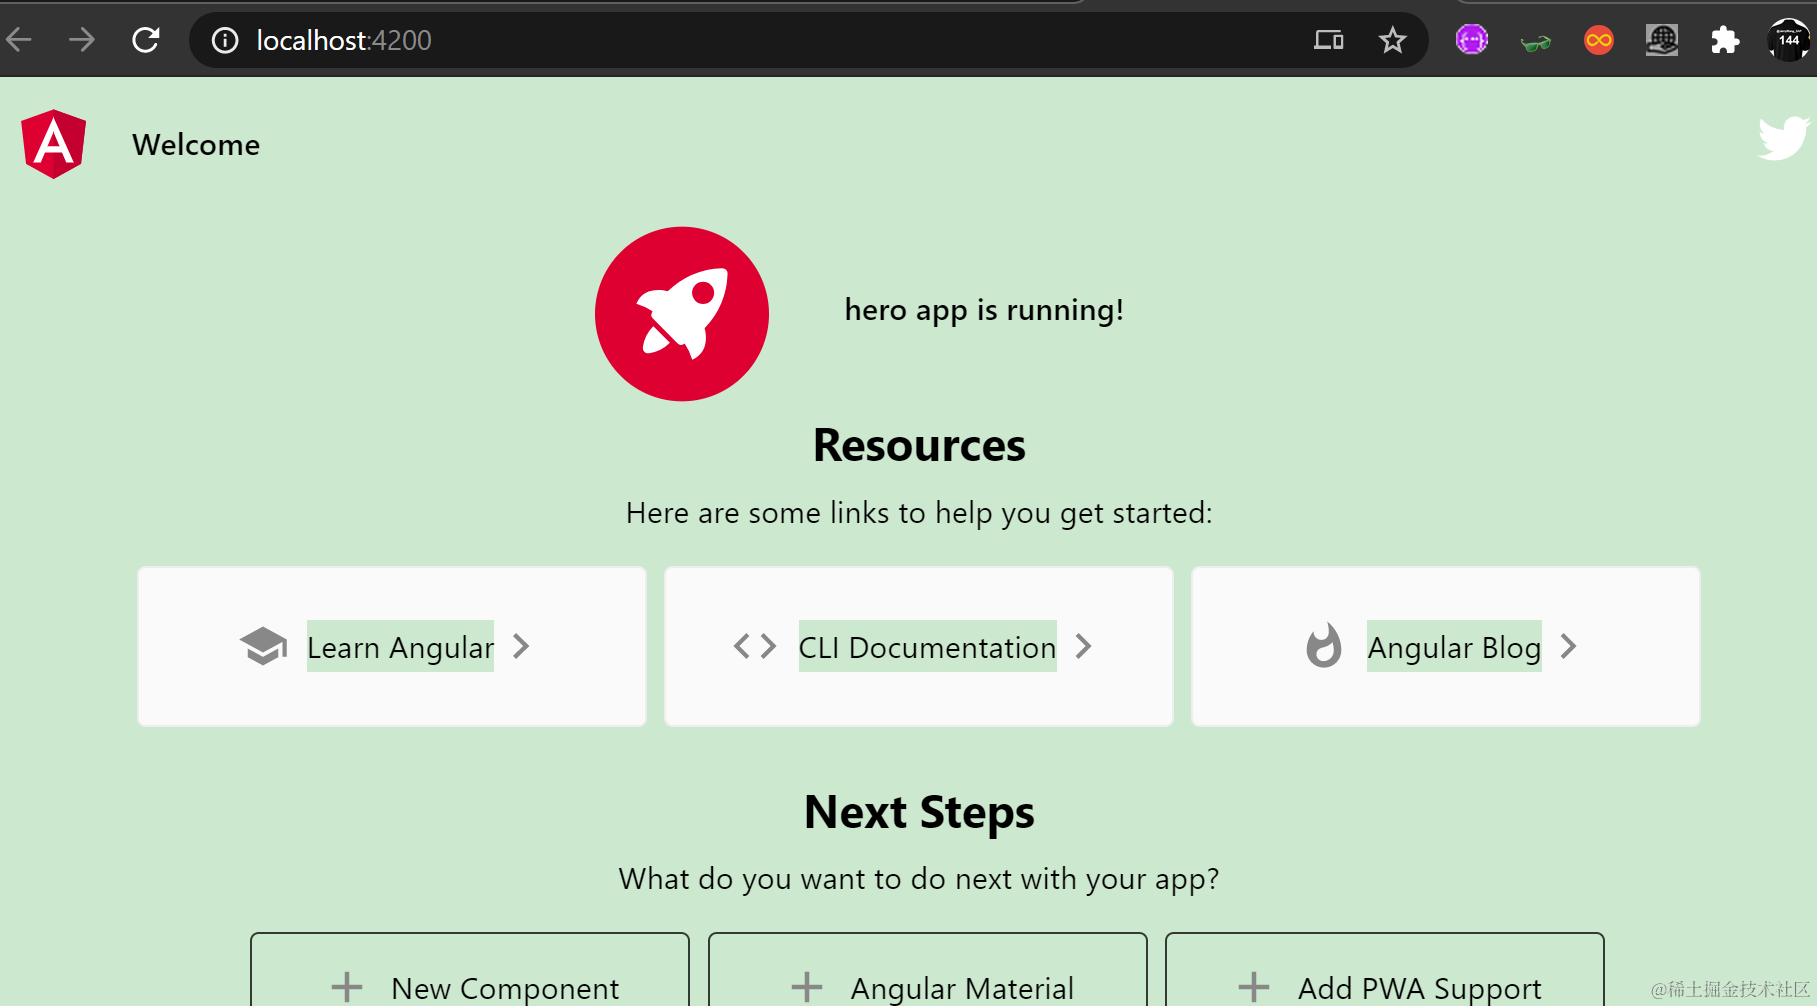The height and width of the screenshot is (1006, 1817).
Task: View site information icon in address bar
Action: [x=225, y=40]
